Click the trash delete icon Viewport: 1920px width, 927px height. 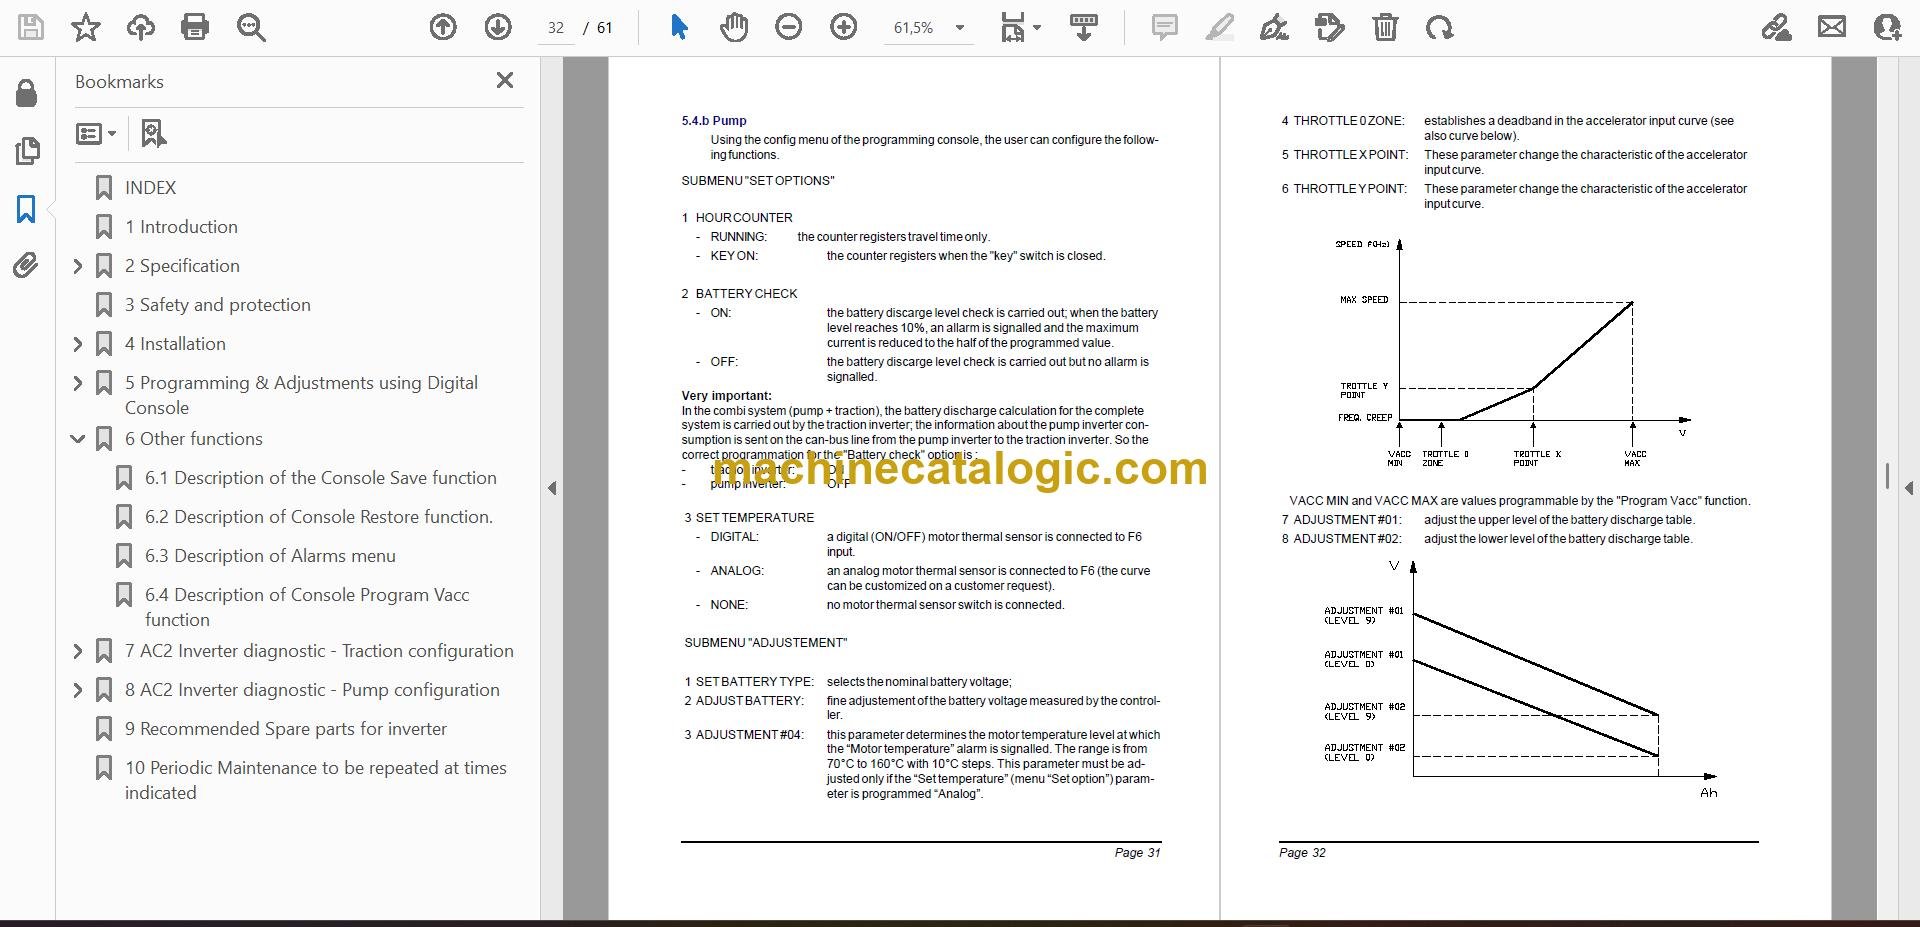click(1385, 27)
